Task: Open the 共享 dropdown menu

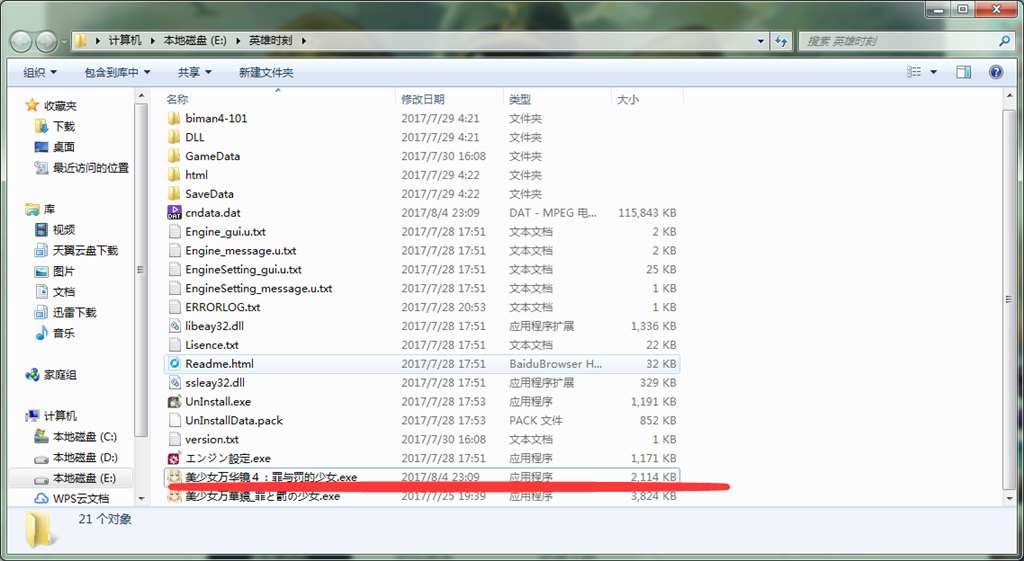Action: tap(194, 73)
